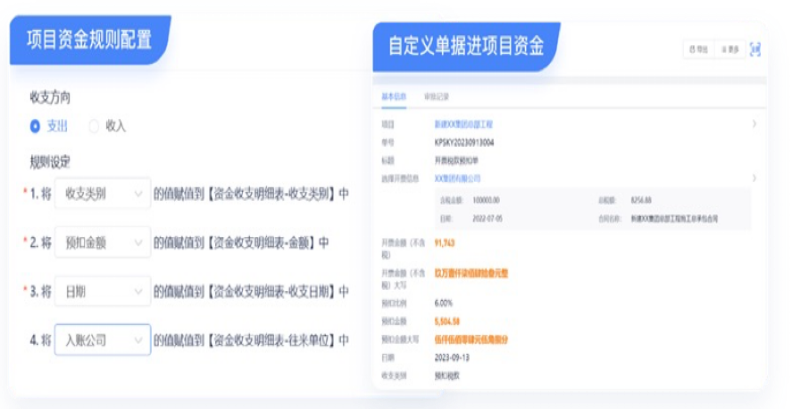
Task: Click the 自定义单据进项目资金 header banner
Action: tap(466, 44)
